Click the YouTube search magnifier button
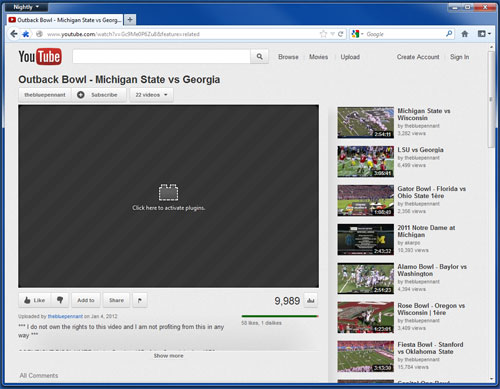Screen dimensions: 500x389 259,57
